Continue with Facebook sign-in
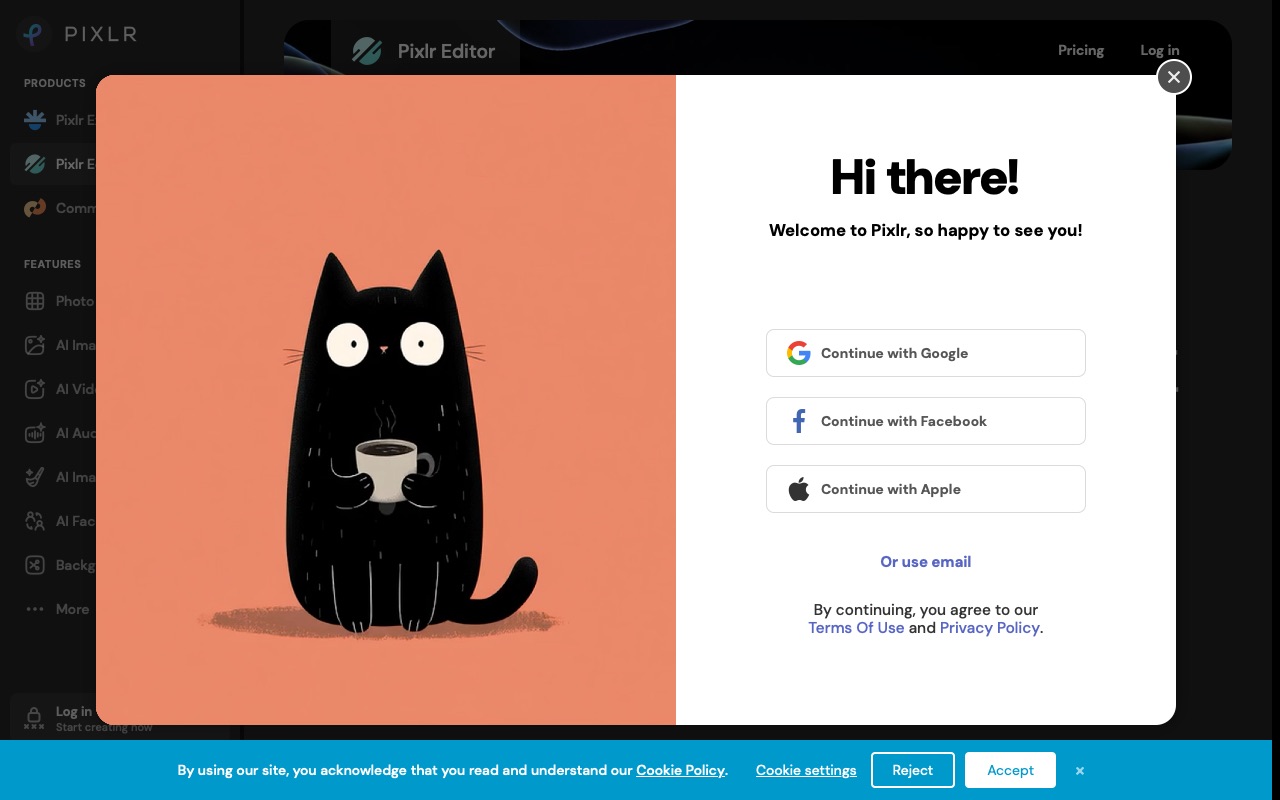Screen dimensions: 1280x800 point(925,421)
